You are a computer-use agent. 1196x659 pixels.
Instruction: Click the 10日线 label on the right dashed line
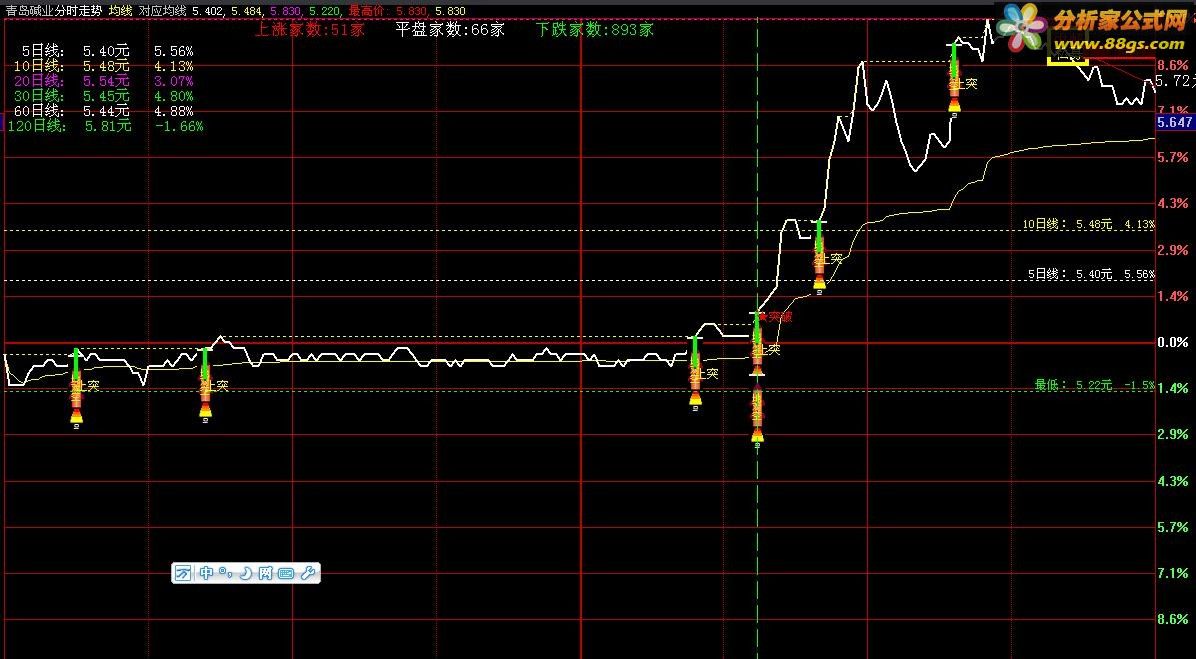[1088, 224]
